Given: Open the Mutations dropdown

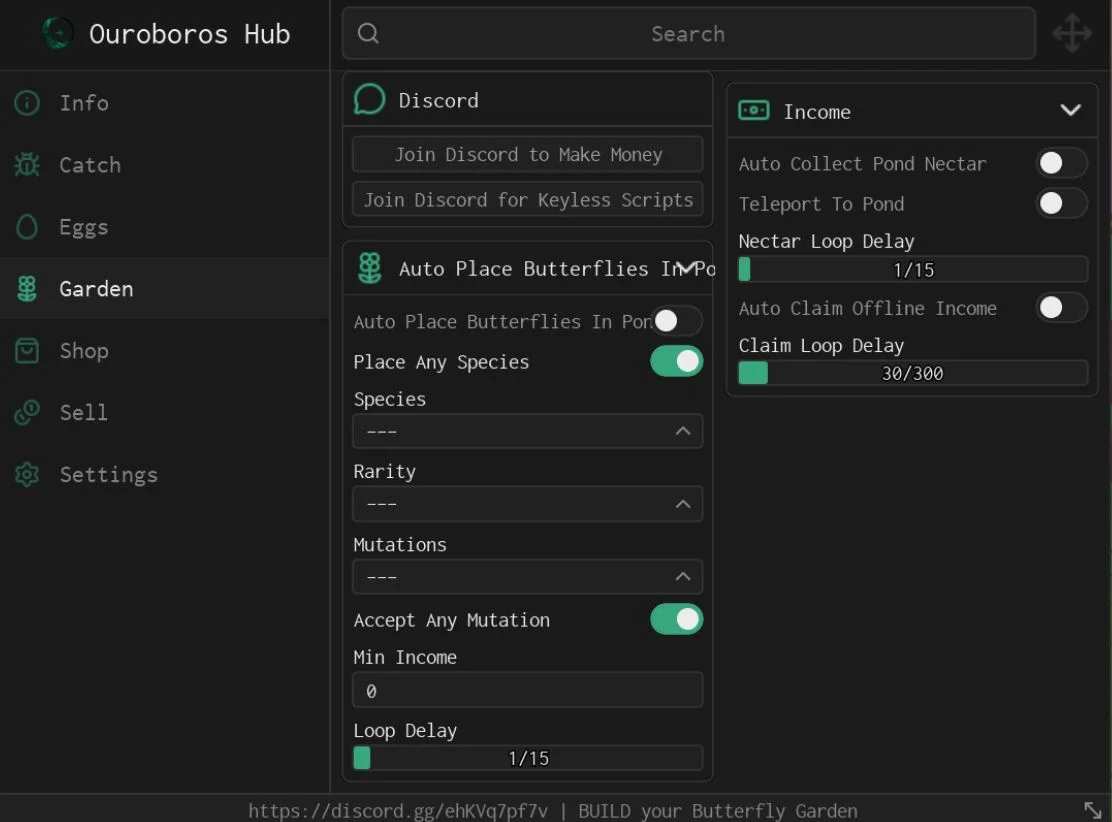Looking at the screenshot, I should click(528, 577).
